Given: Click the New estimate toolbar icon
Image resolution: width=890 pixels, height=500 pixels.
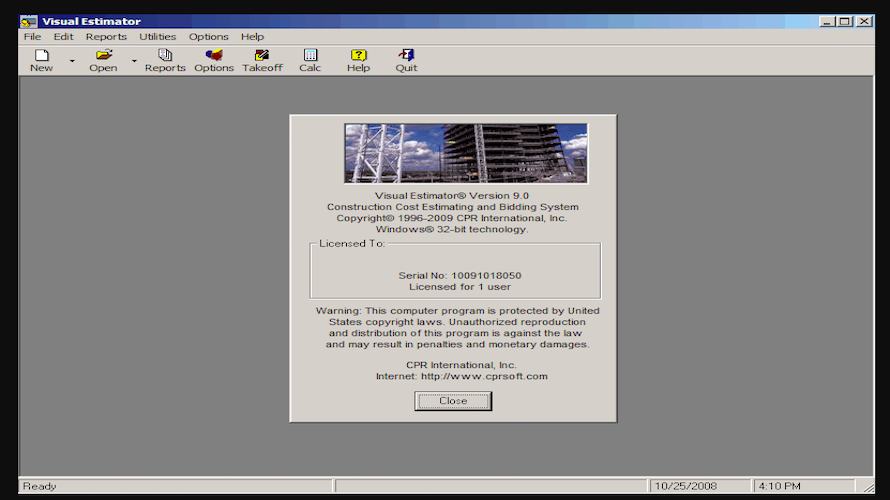Looking at the screenshot, I should (x=41, y=56).
